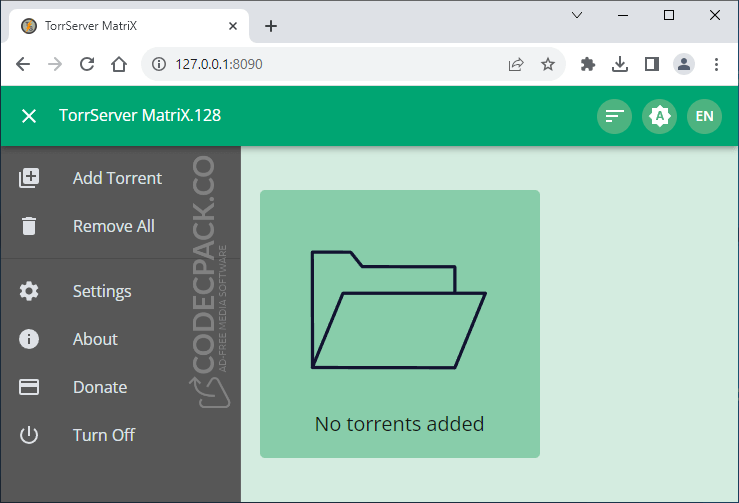Open the browser three-dot menu
The height and width of the screenshot is (503, 739).
[x=716, y=64]
